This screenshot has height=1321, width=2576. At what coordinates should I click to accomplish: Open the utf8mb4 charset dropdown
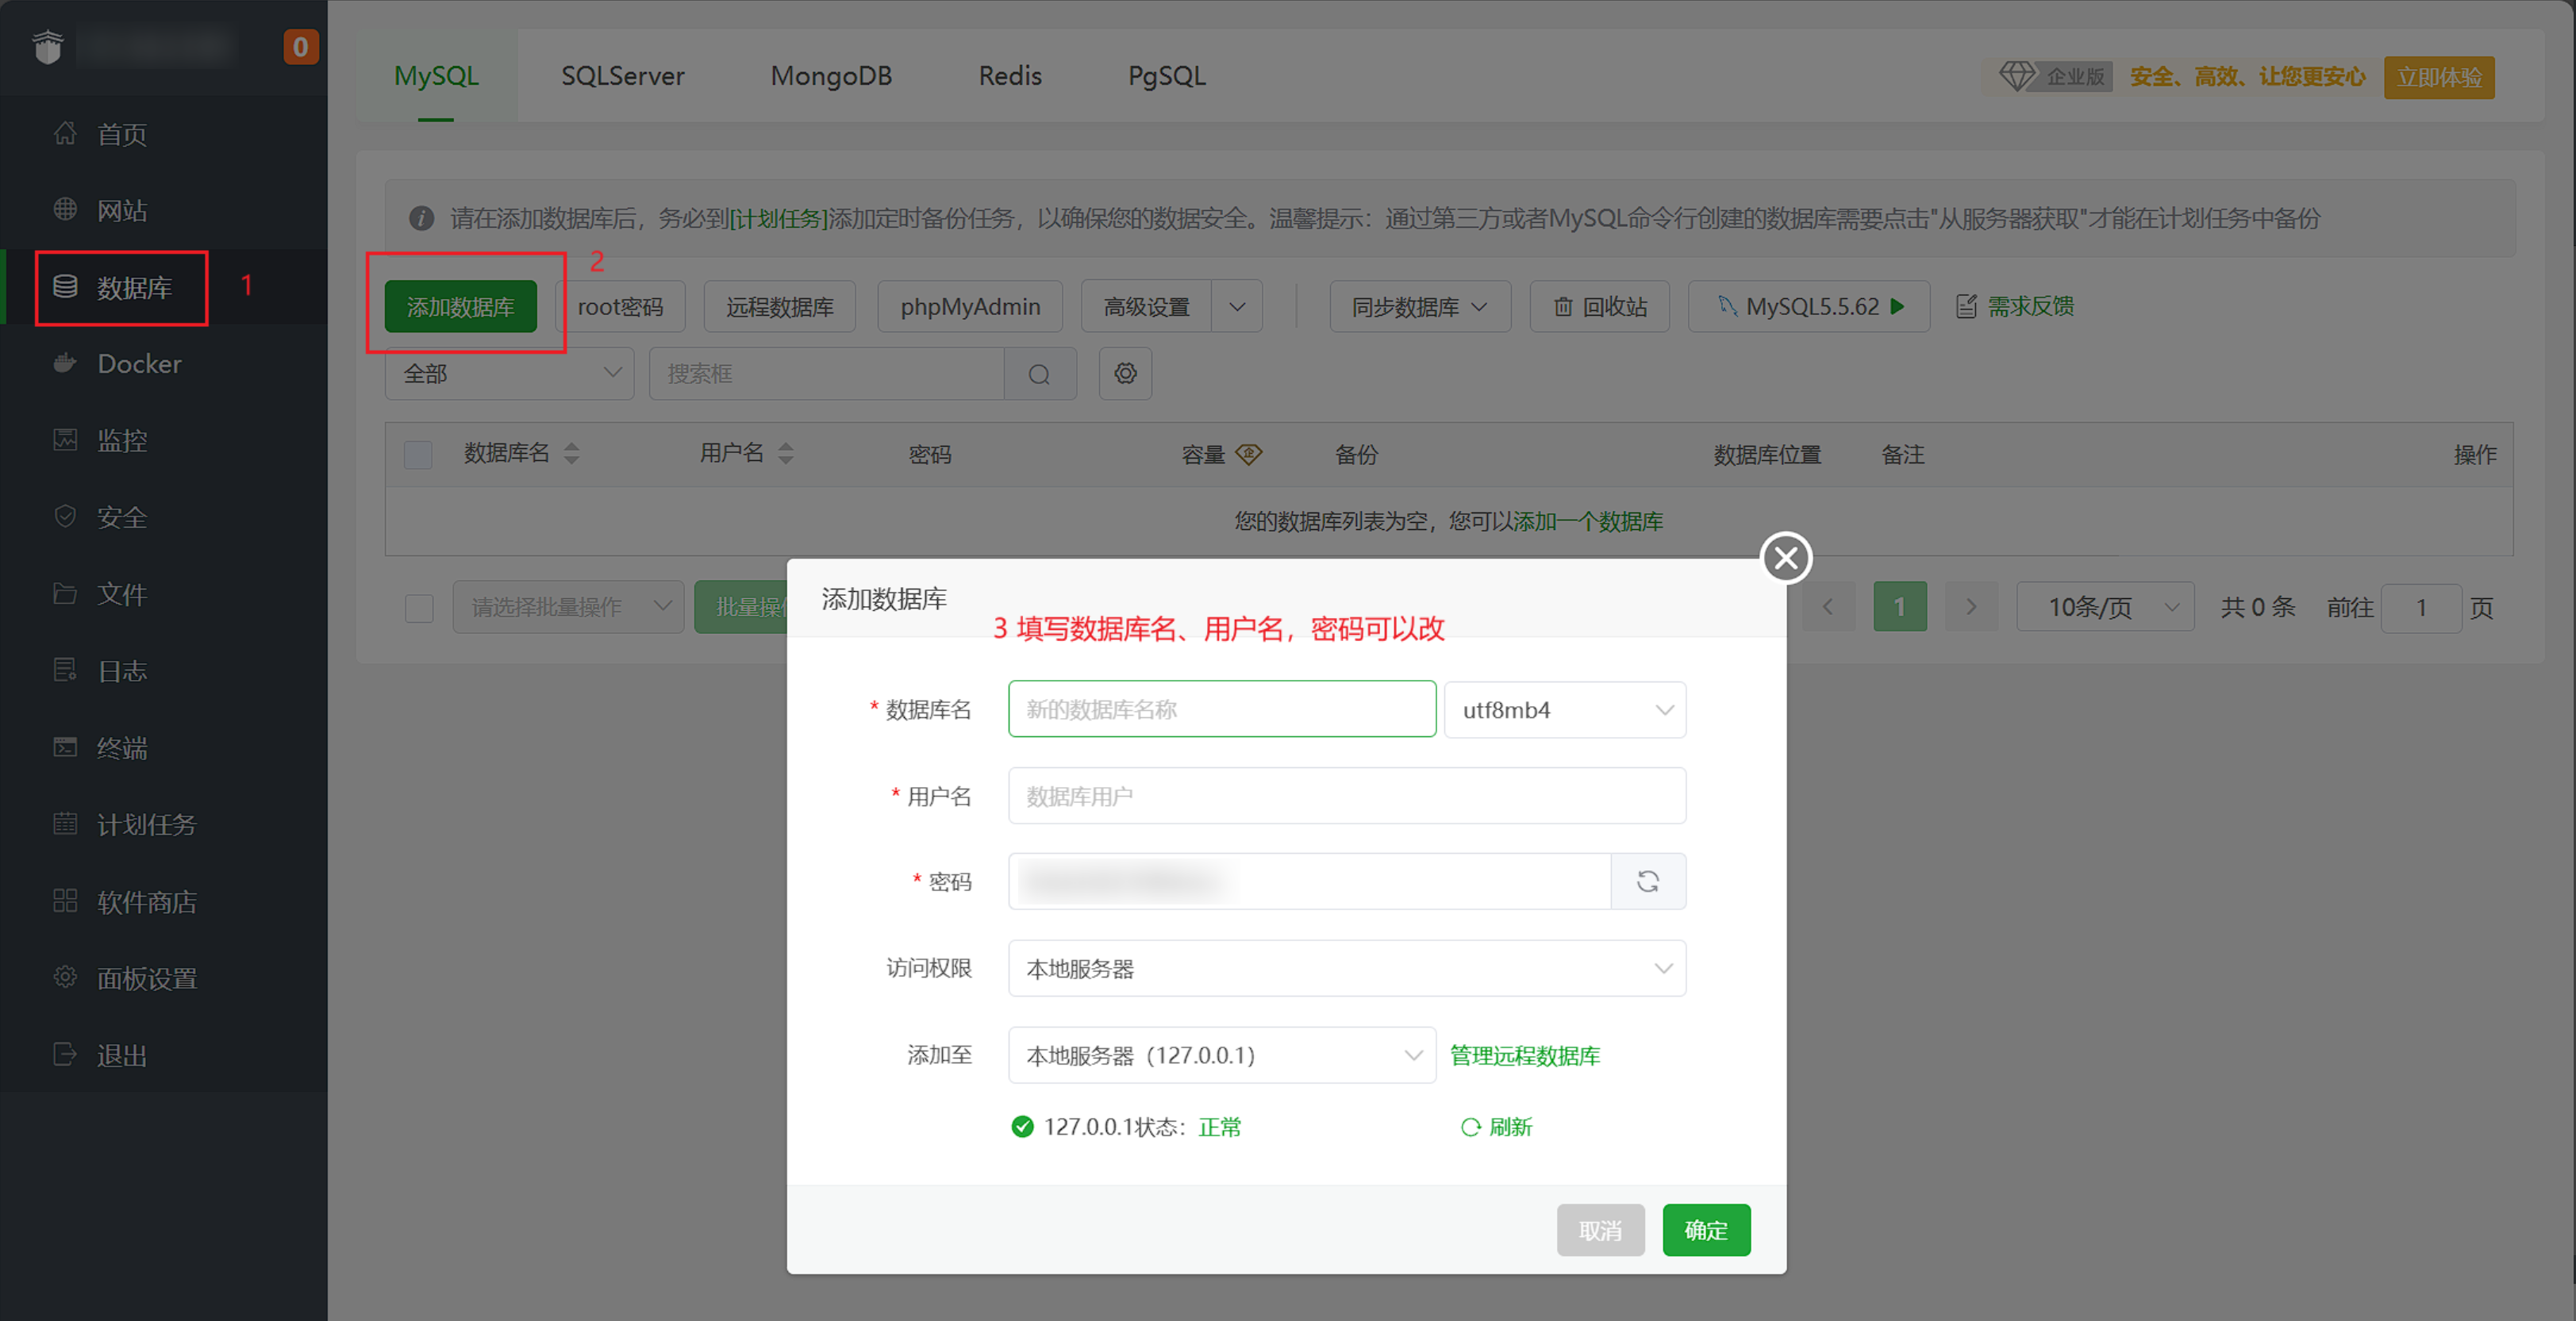pos(1564,710)
